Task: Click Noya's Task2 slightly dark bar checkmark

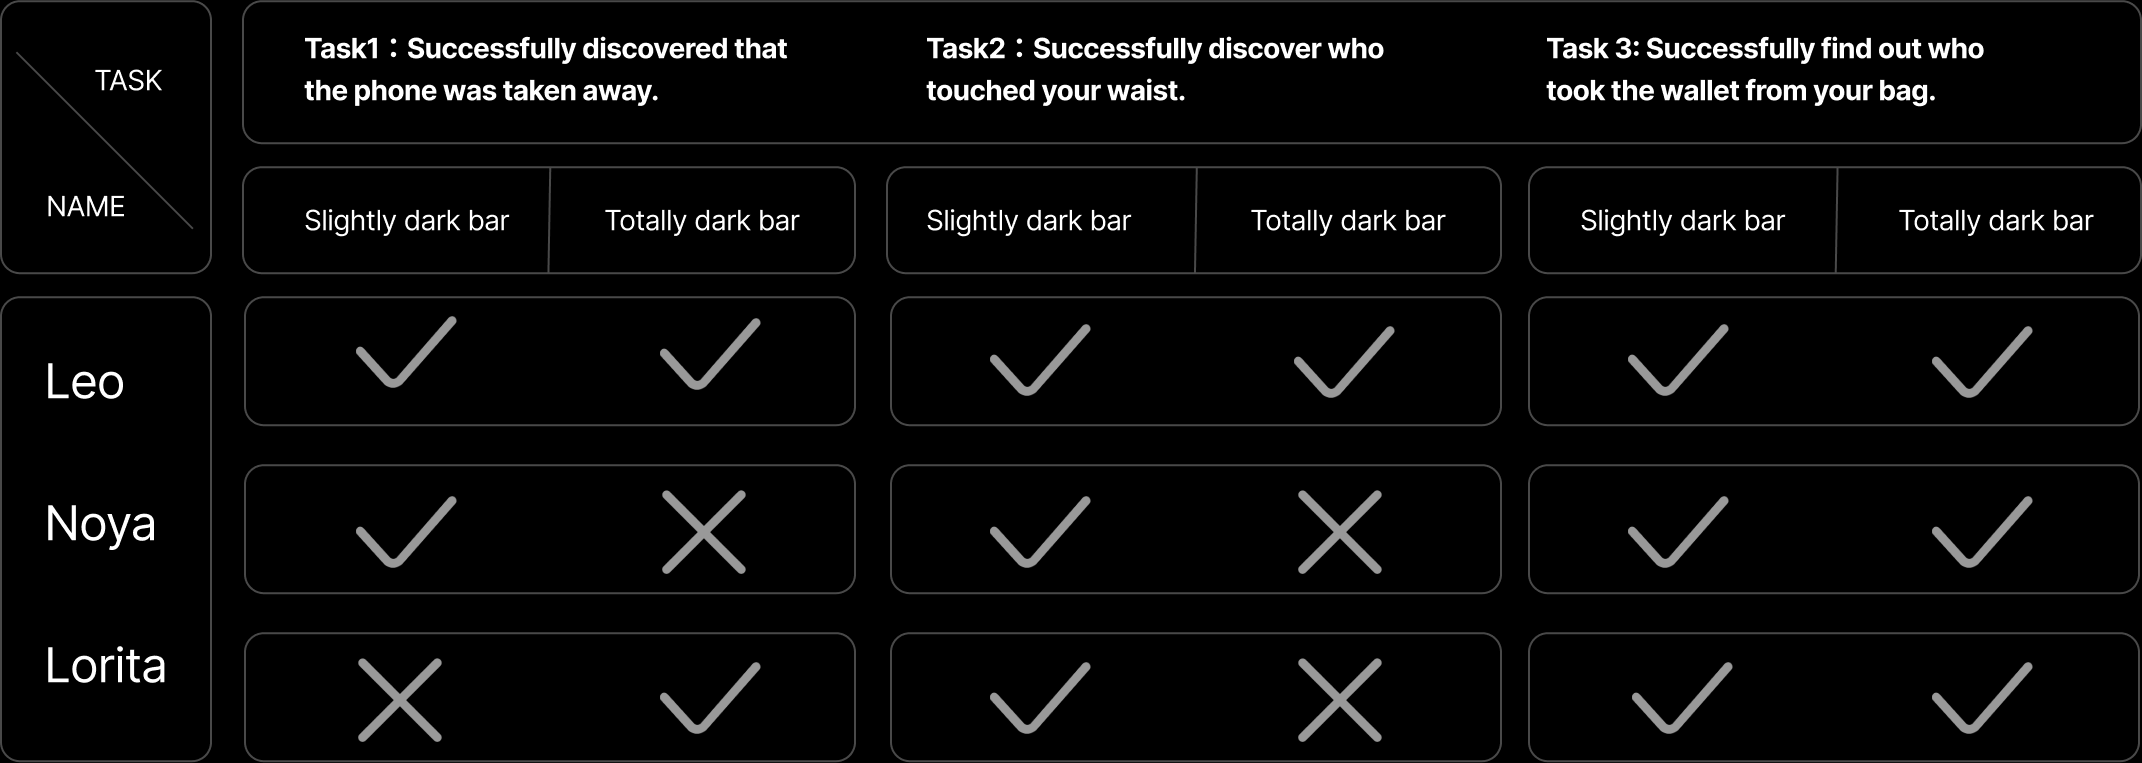Action: [1040, 532]
